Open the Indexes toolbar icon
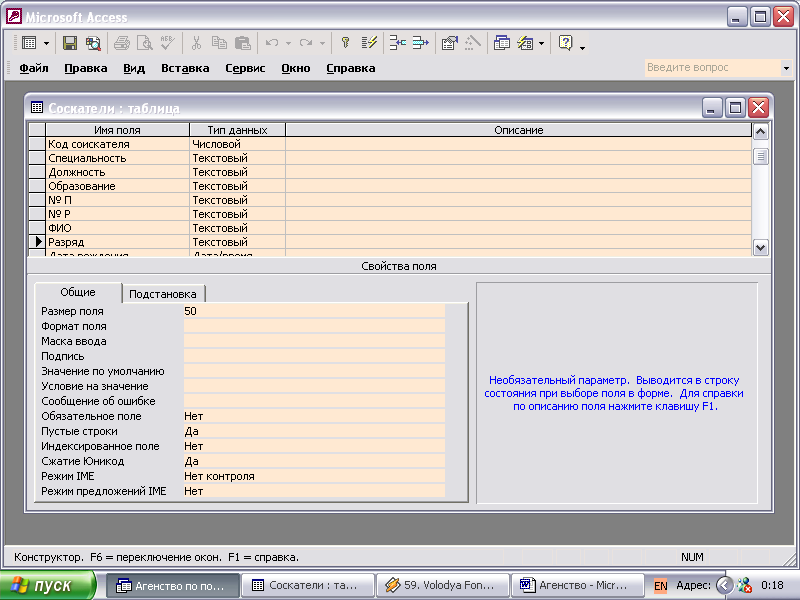 coord(369,43)
